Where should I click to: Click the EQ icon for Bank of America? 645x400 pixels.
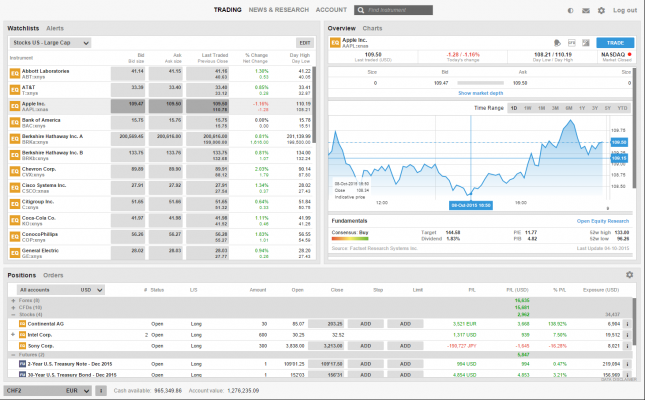(x=15, y=122)
